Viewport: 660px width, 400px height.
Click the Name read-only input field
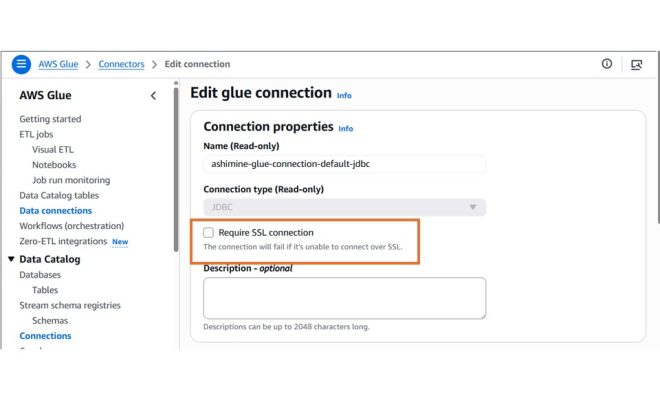[345, 163]
